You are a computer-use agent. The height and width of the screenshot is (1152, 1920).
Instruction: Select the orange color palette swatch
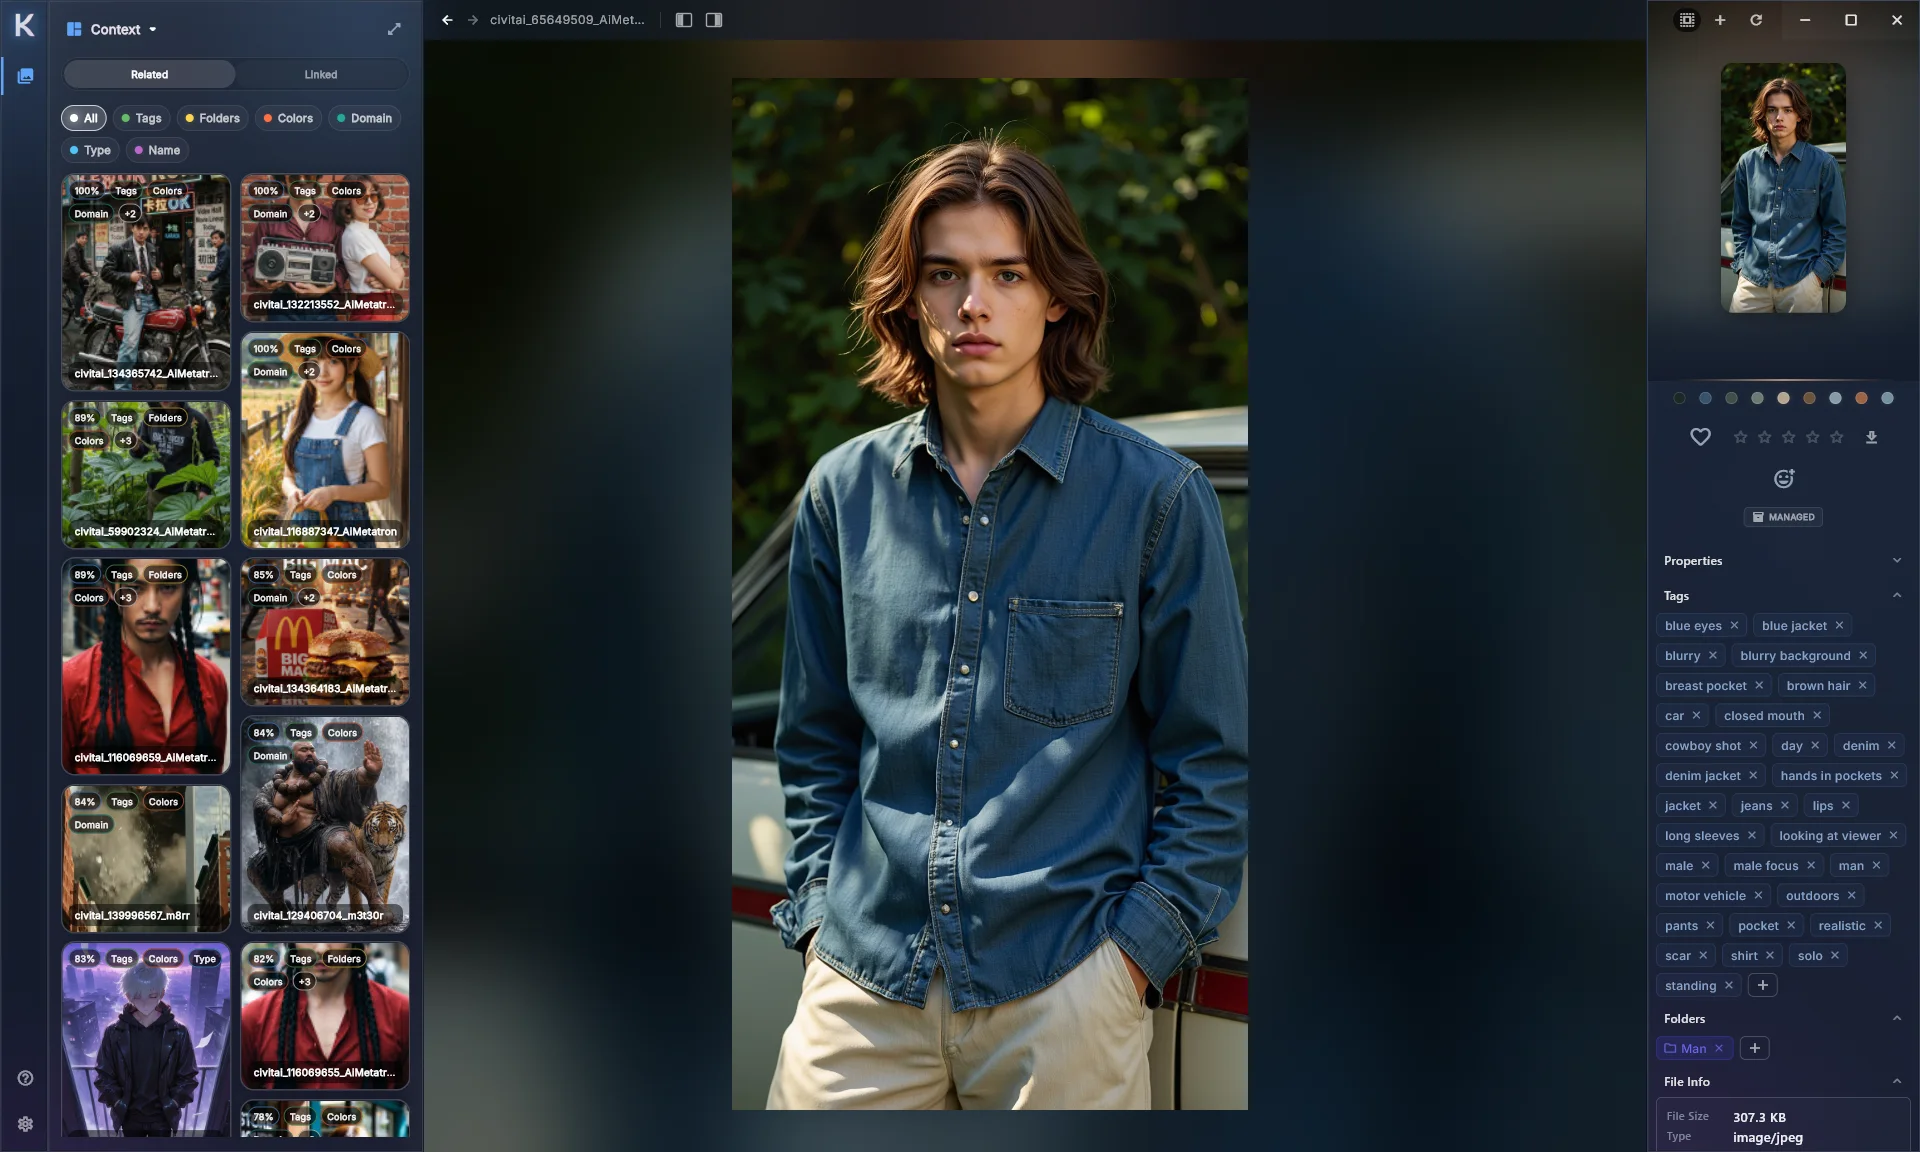pyautogui.click(x=1861, y=398)
